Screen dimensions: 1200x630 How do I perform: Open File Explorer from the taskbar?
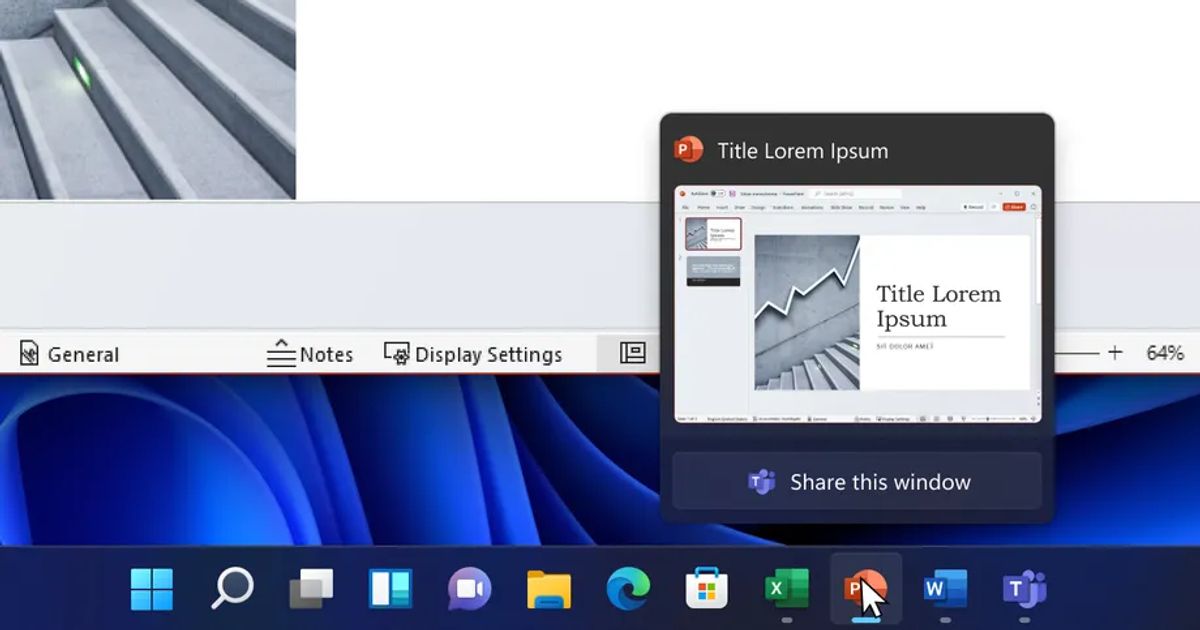pyautogui.click(x=548, y=590)
